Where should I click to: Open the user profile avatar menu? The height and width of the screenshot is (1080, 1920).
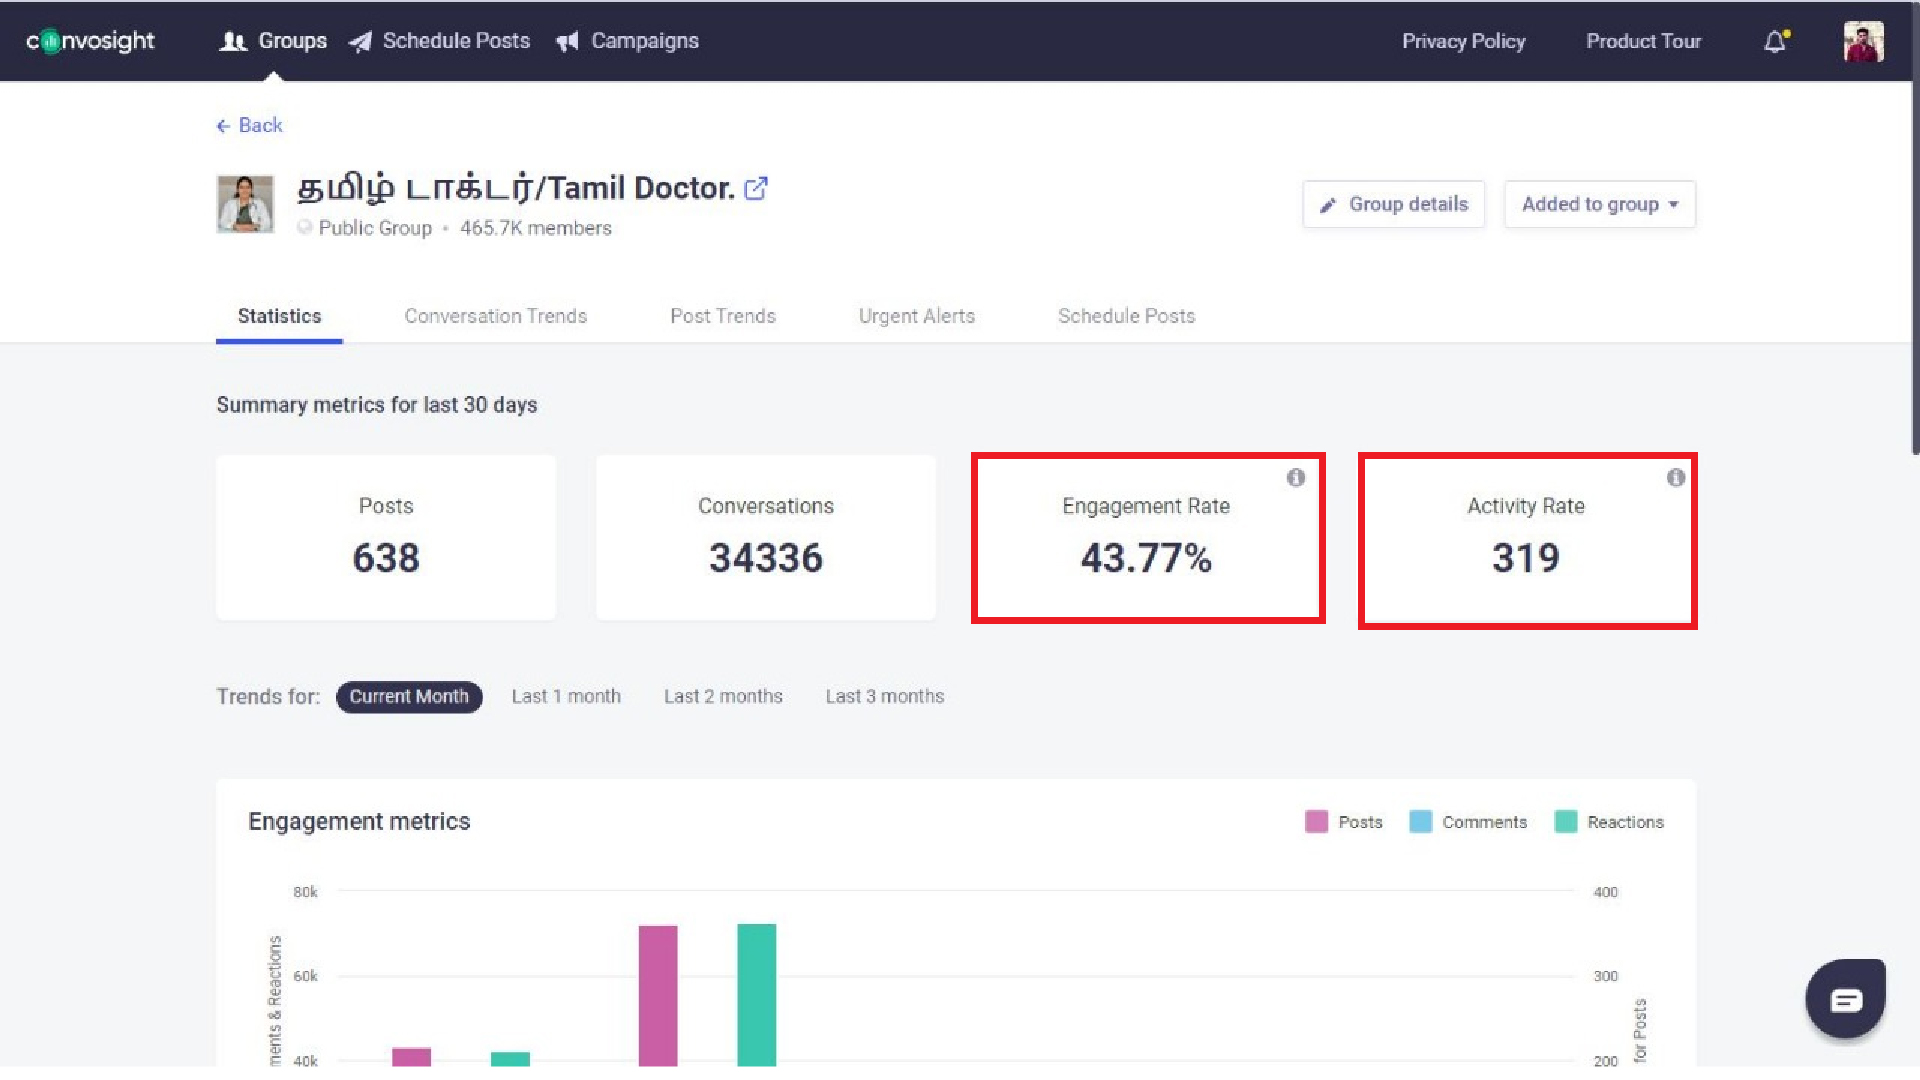[1863, 41]
